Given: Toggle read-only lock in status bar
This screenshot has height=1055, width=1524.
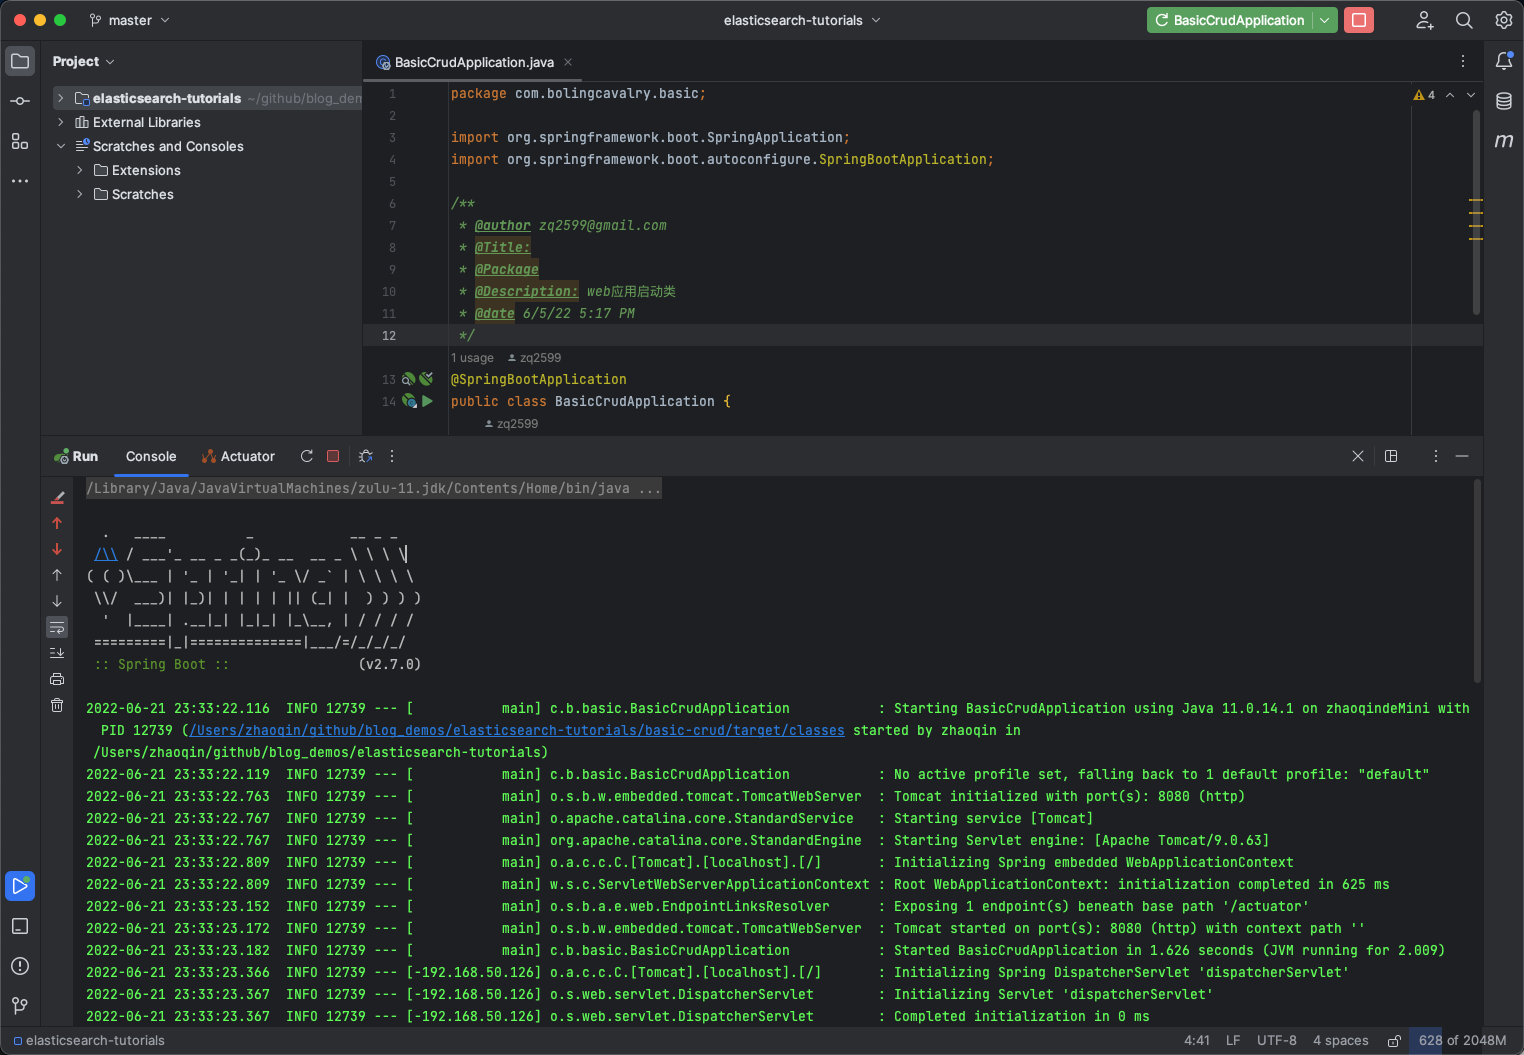Looking at the screenshot, I should (x=1394, y=1041).
